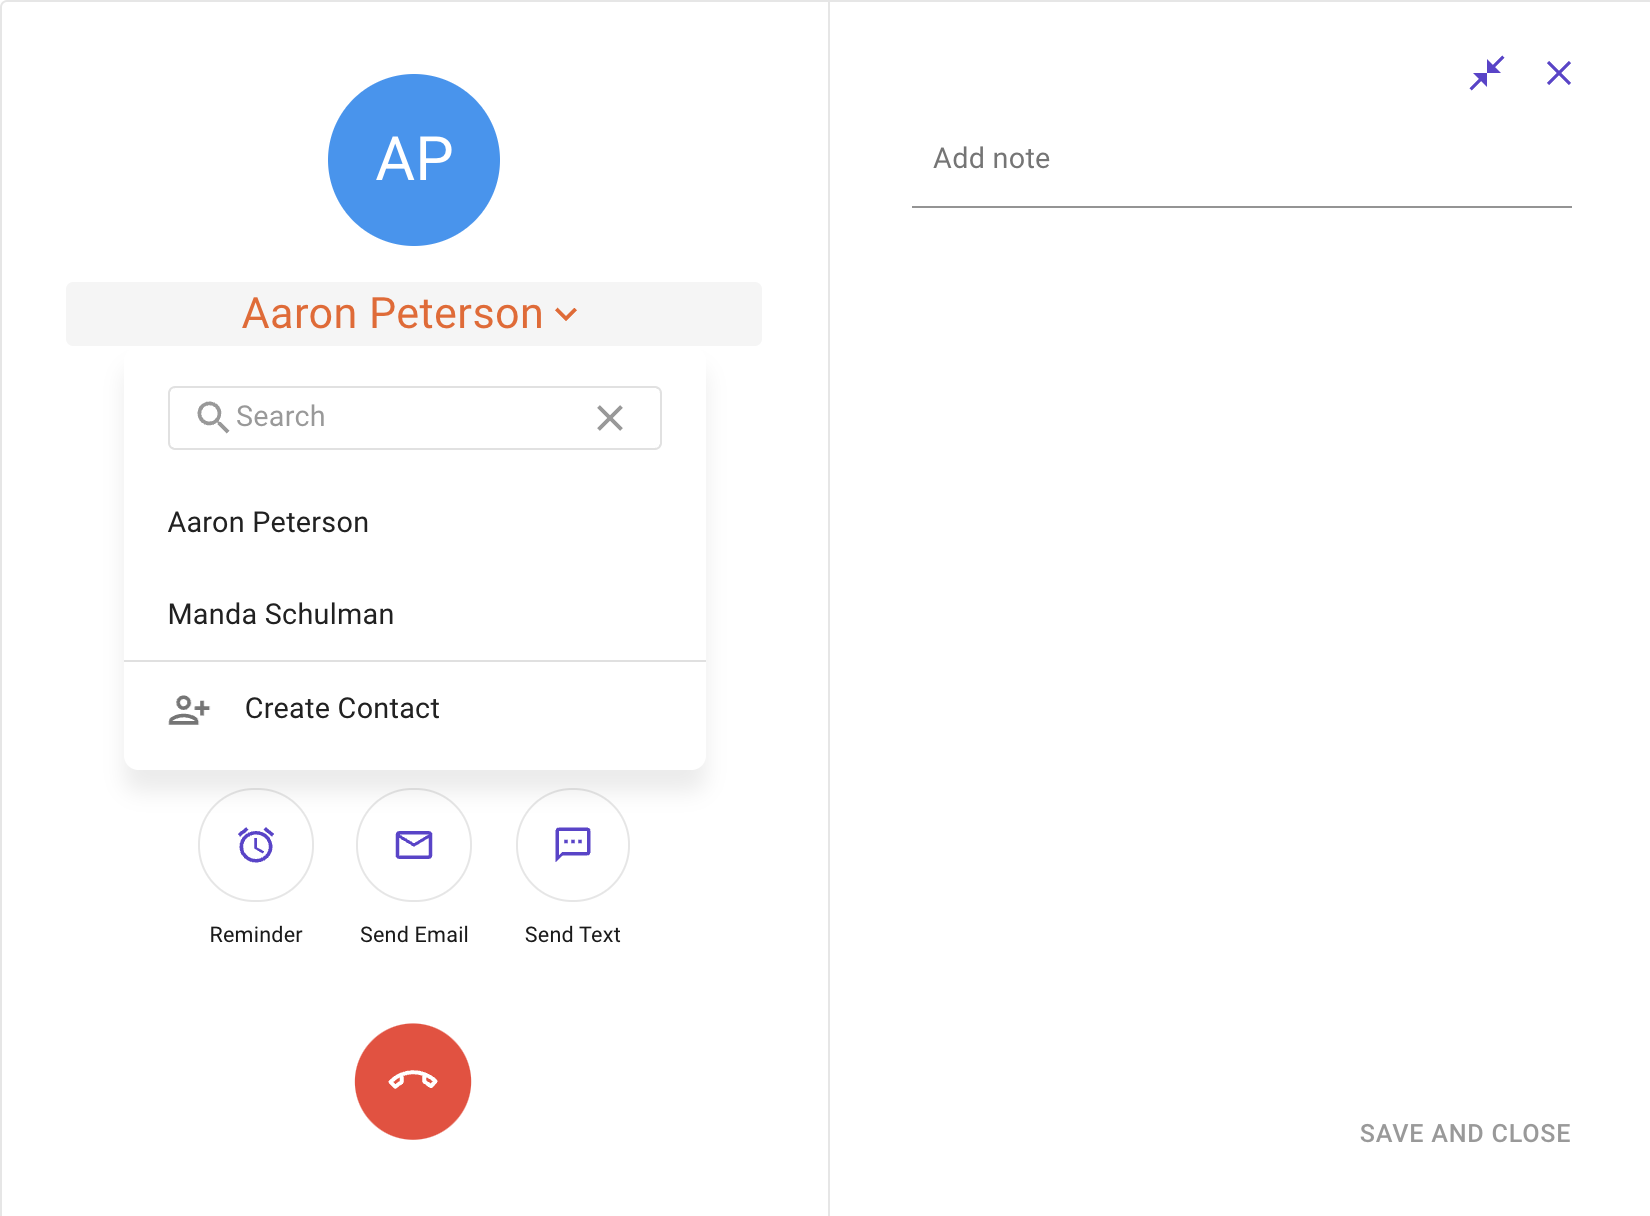Click the Reminder label
The height and width of the screenshot is (1216, 1650).
(x=256, y=934)
